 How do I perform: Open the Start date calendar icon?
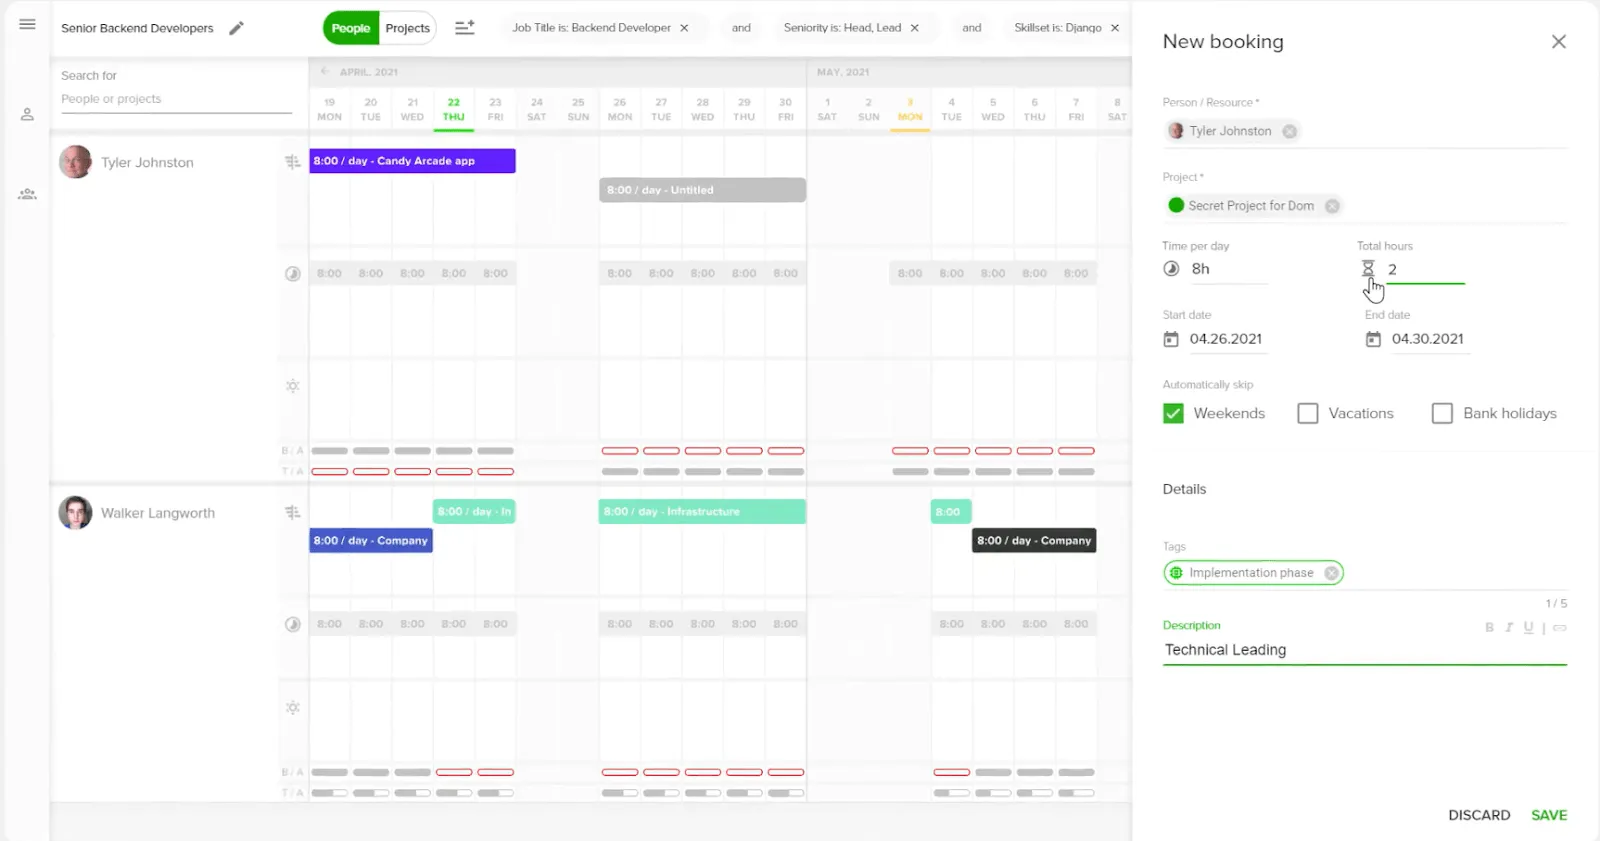(x=1171, y=339)
